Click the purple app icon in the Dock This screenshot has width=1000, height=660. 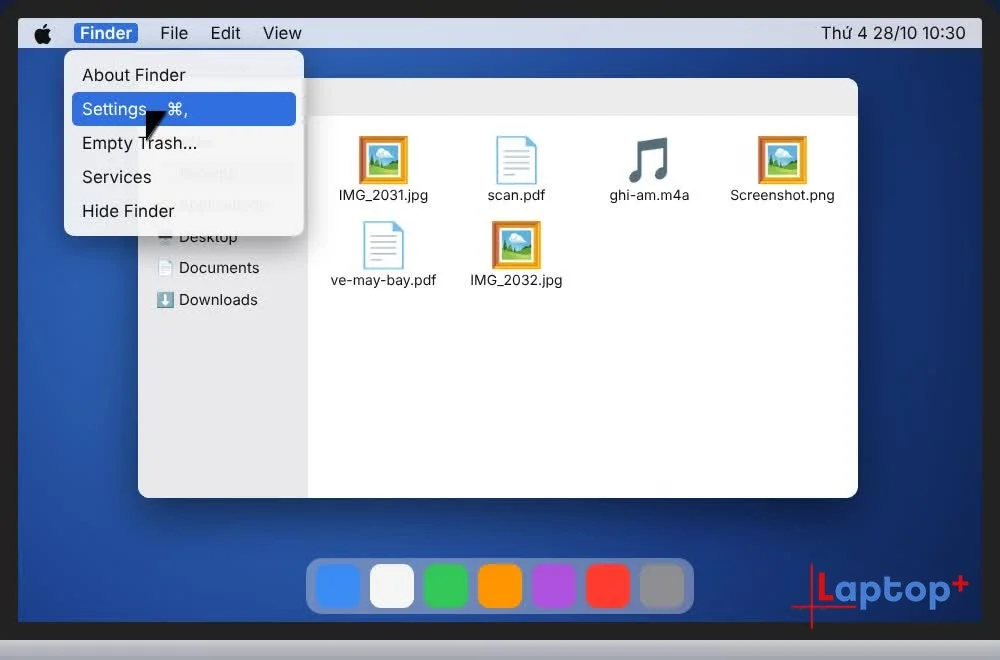pos(554,585)
